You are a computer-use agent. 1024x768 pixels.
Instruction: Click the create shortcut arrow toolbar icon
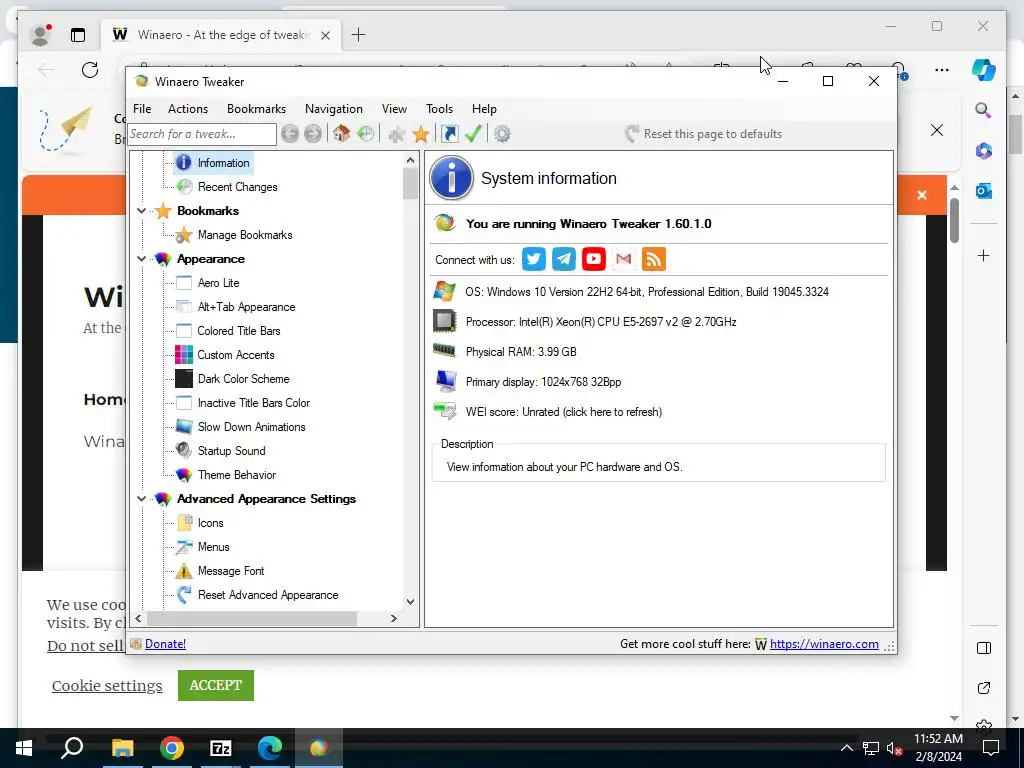tap(449, 134)
